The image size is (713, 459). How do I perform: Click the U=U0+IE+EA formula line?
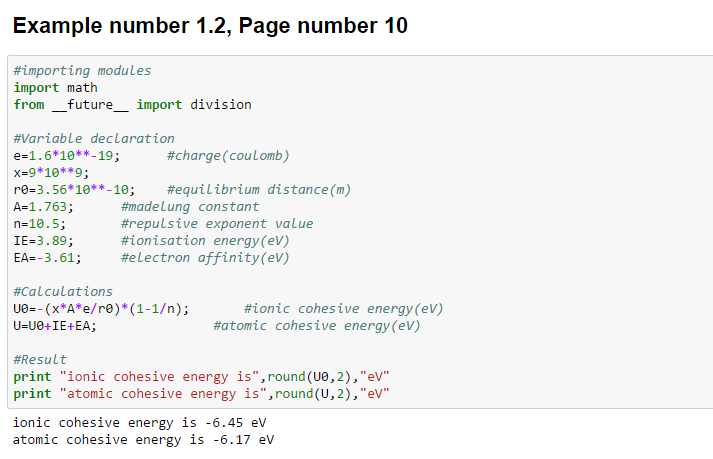pyautogui.click(x=55, y=326)
